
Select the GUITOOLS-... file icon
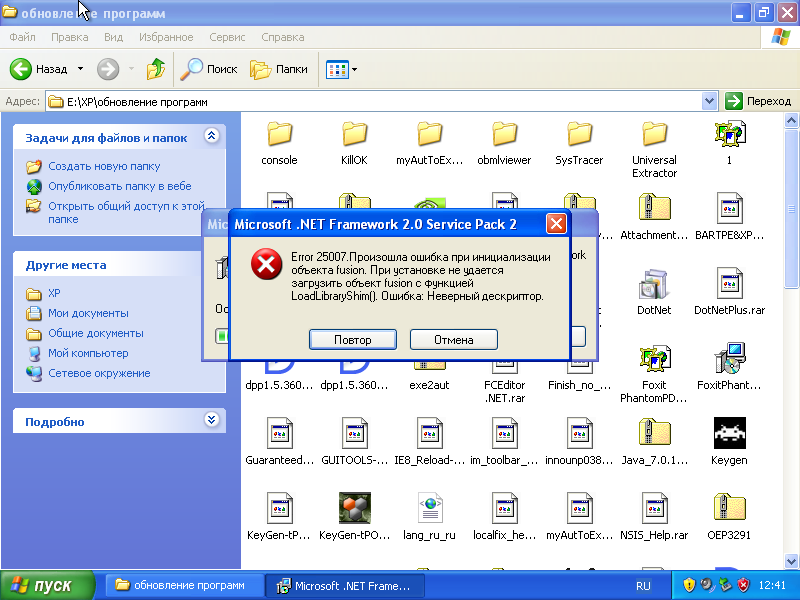(x=354, y=433)
